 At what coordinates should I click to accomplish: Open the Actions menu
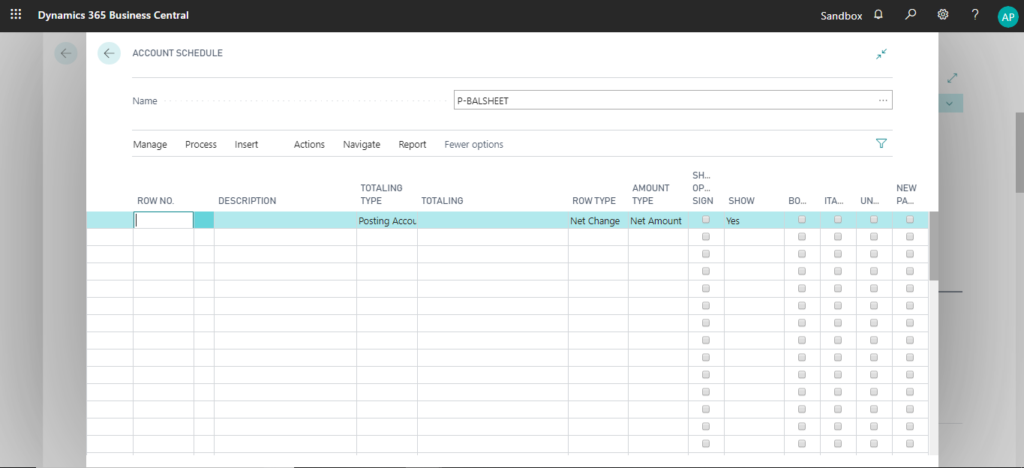pos(309,144)
